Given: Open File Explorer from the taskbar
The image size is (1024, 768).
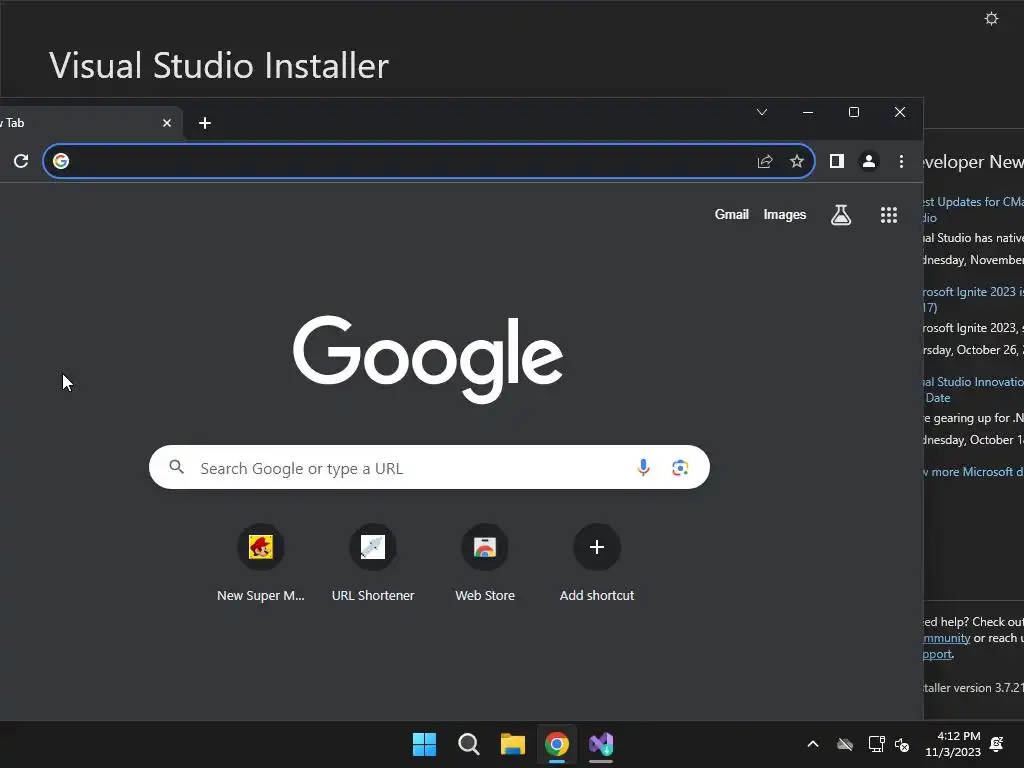Looking at the screenshot, I should click(513, 744).
